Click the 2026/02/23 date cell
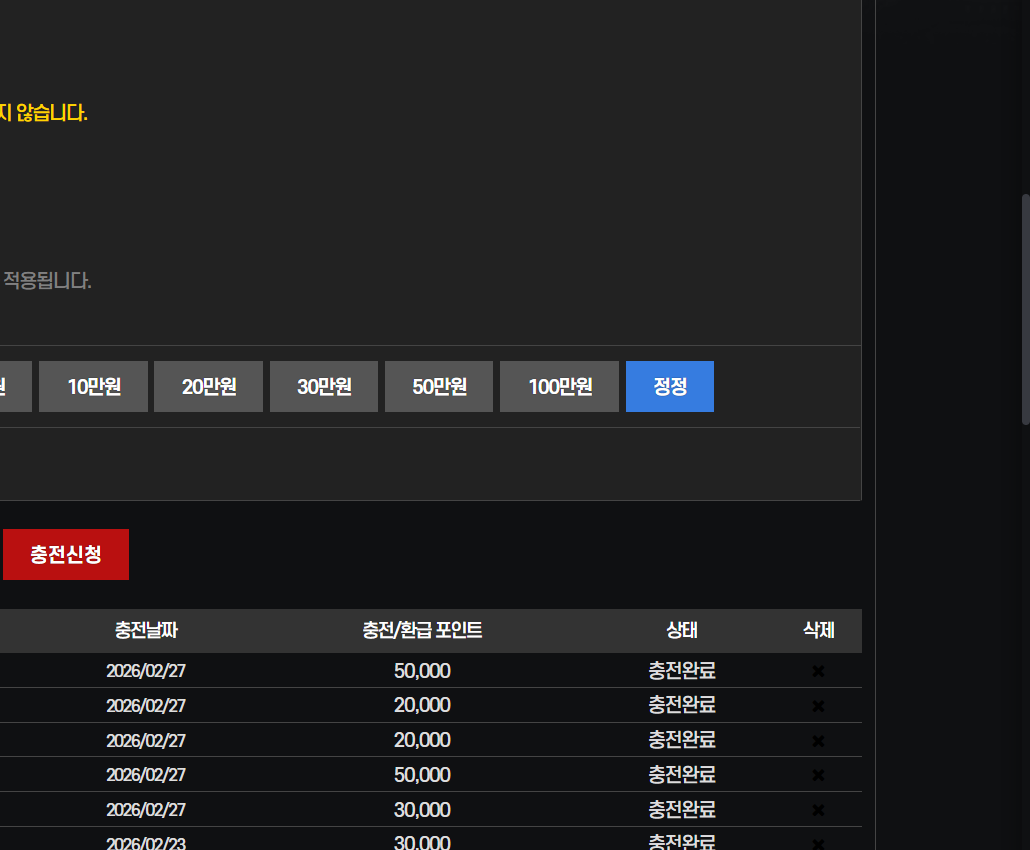This screenshot has width=1030, height=850. coord(146,843)
